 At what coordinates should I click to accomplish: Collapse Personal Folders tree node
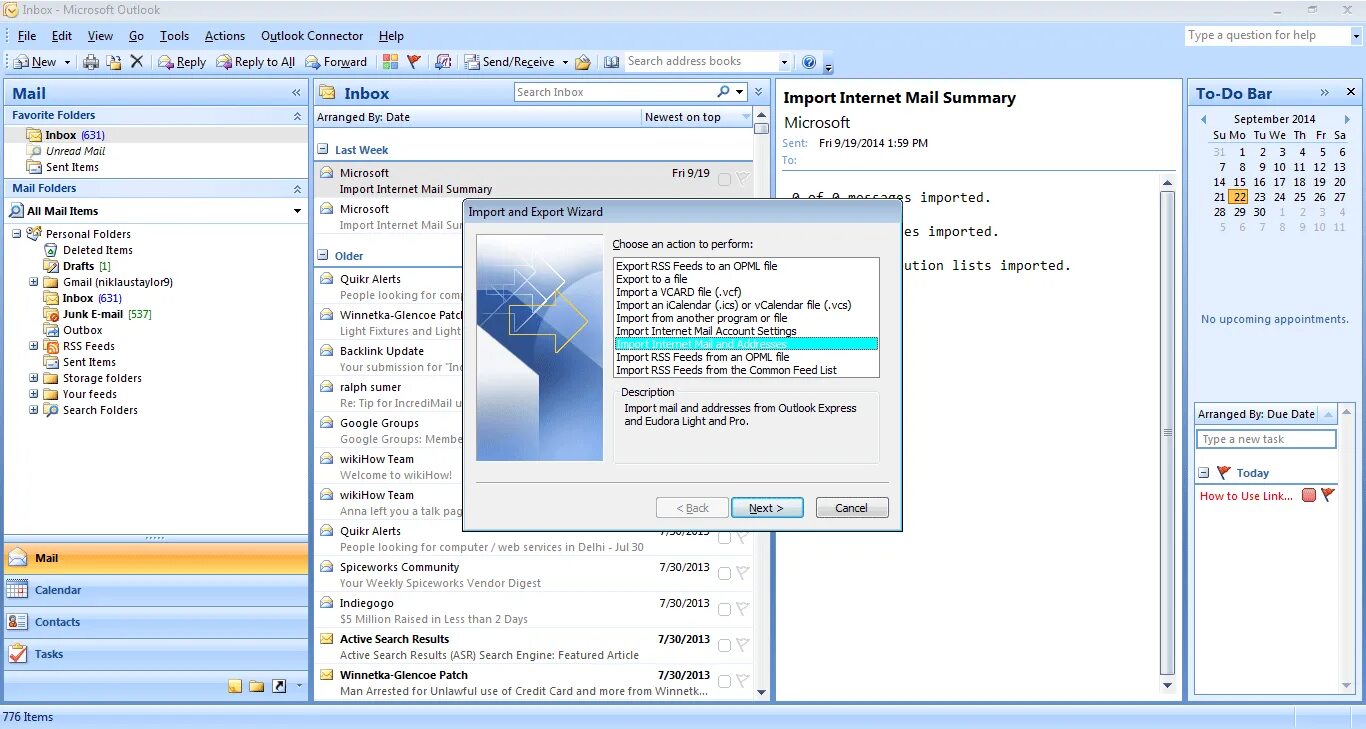pyautogui.click(x=17, y=234)
